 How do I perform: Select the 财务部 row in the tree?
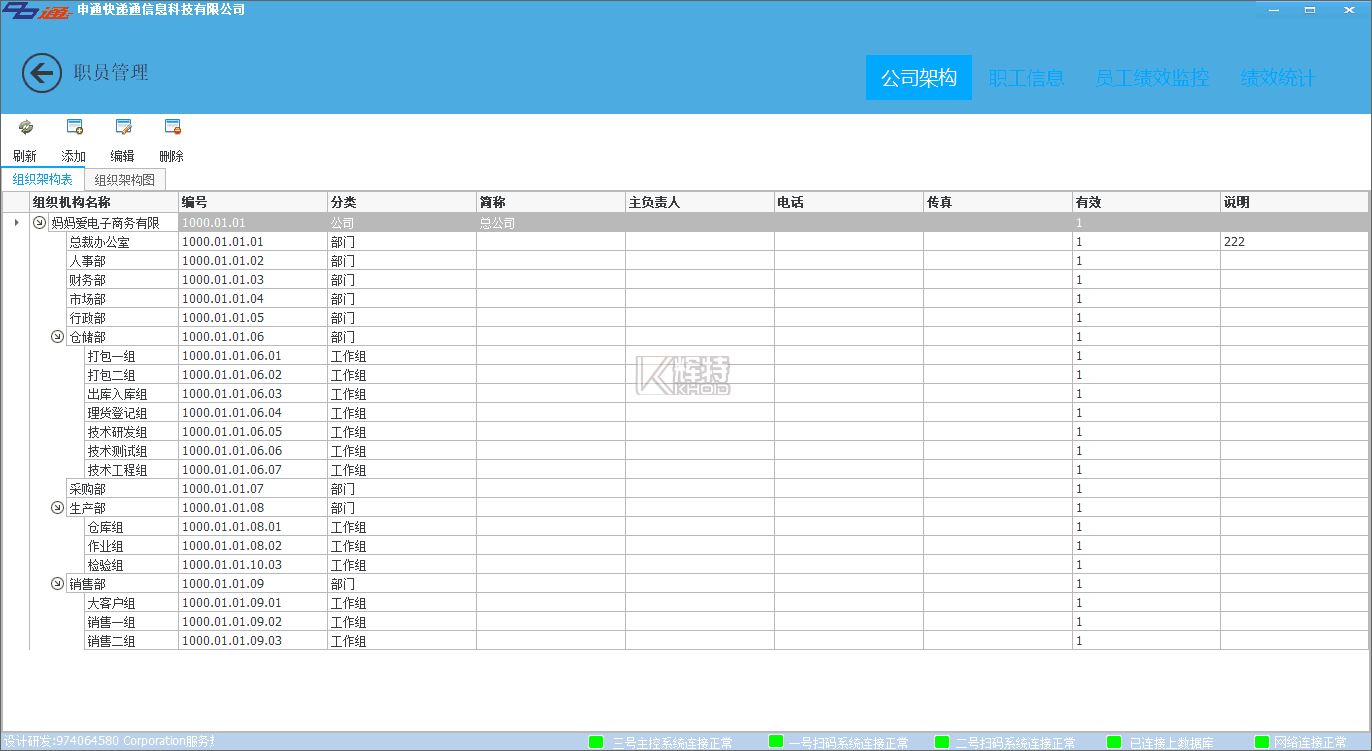coord(87,280)
